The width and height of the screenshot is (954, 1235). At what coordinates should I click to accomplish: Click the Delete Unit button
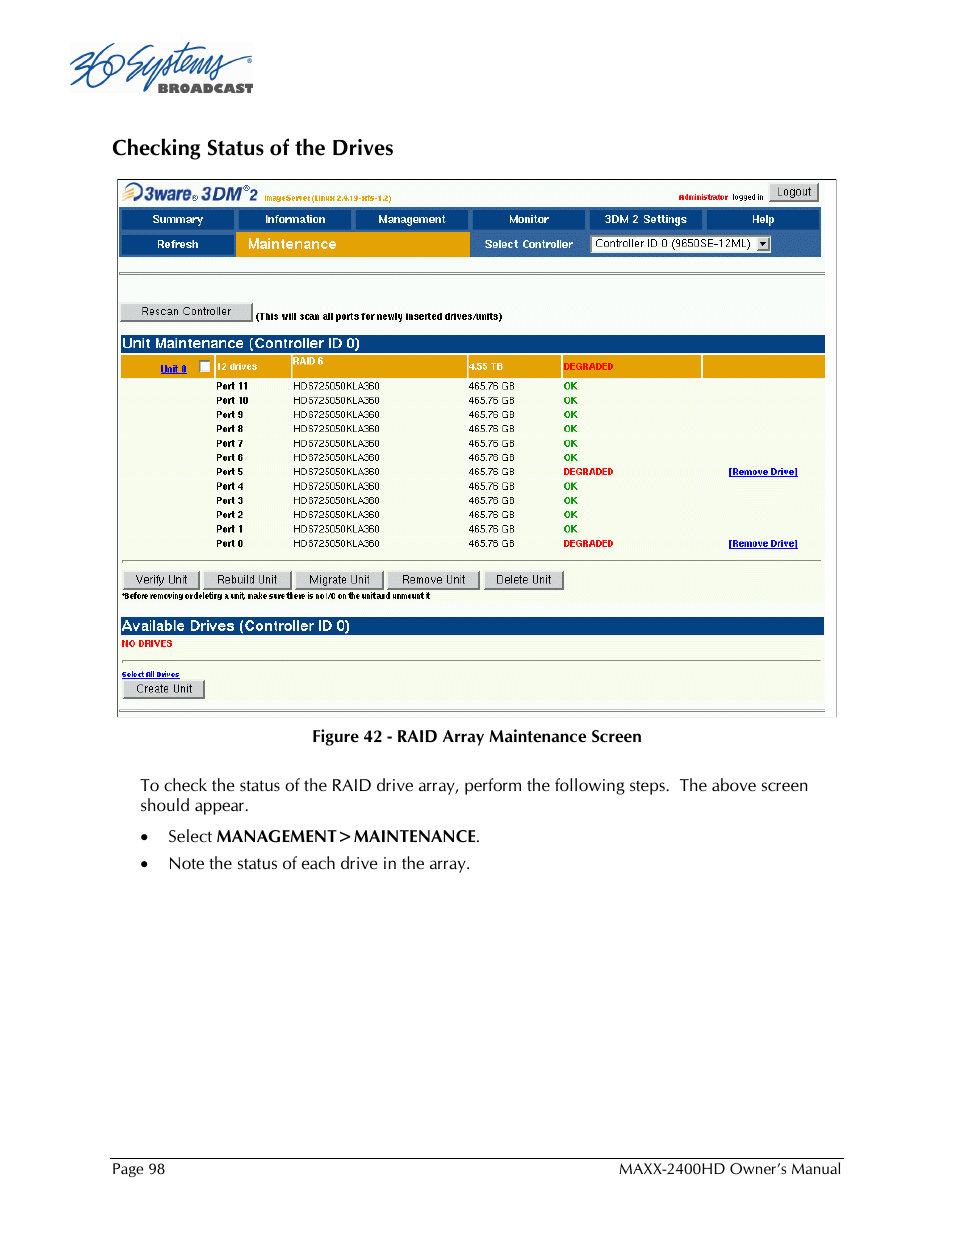coord(523,580)
